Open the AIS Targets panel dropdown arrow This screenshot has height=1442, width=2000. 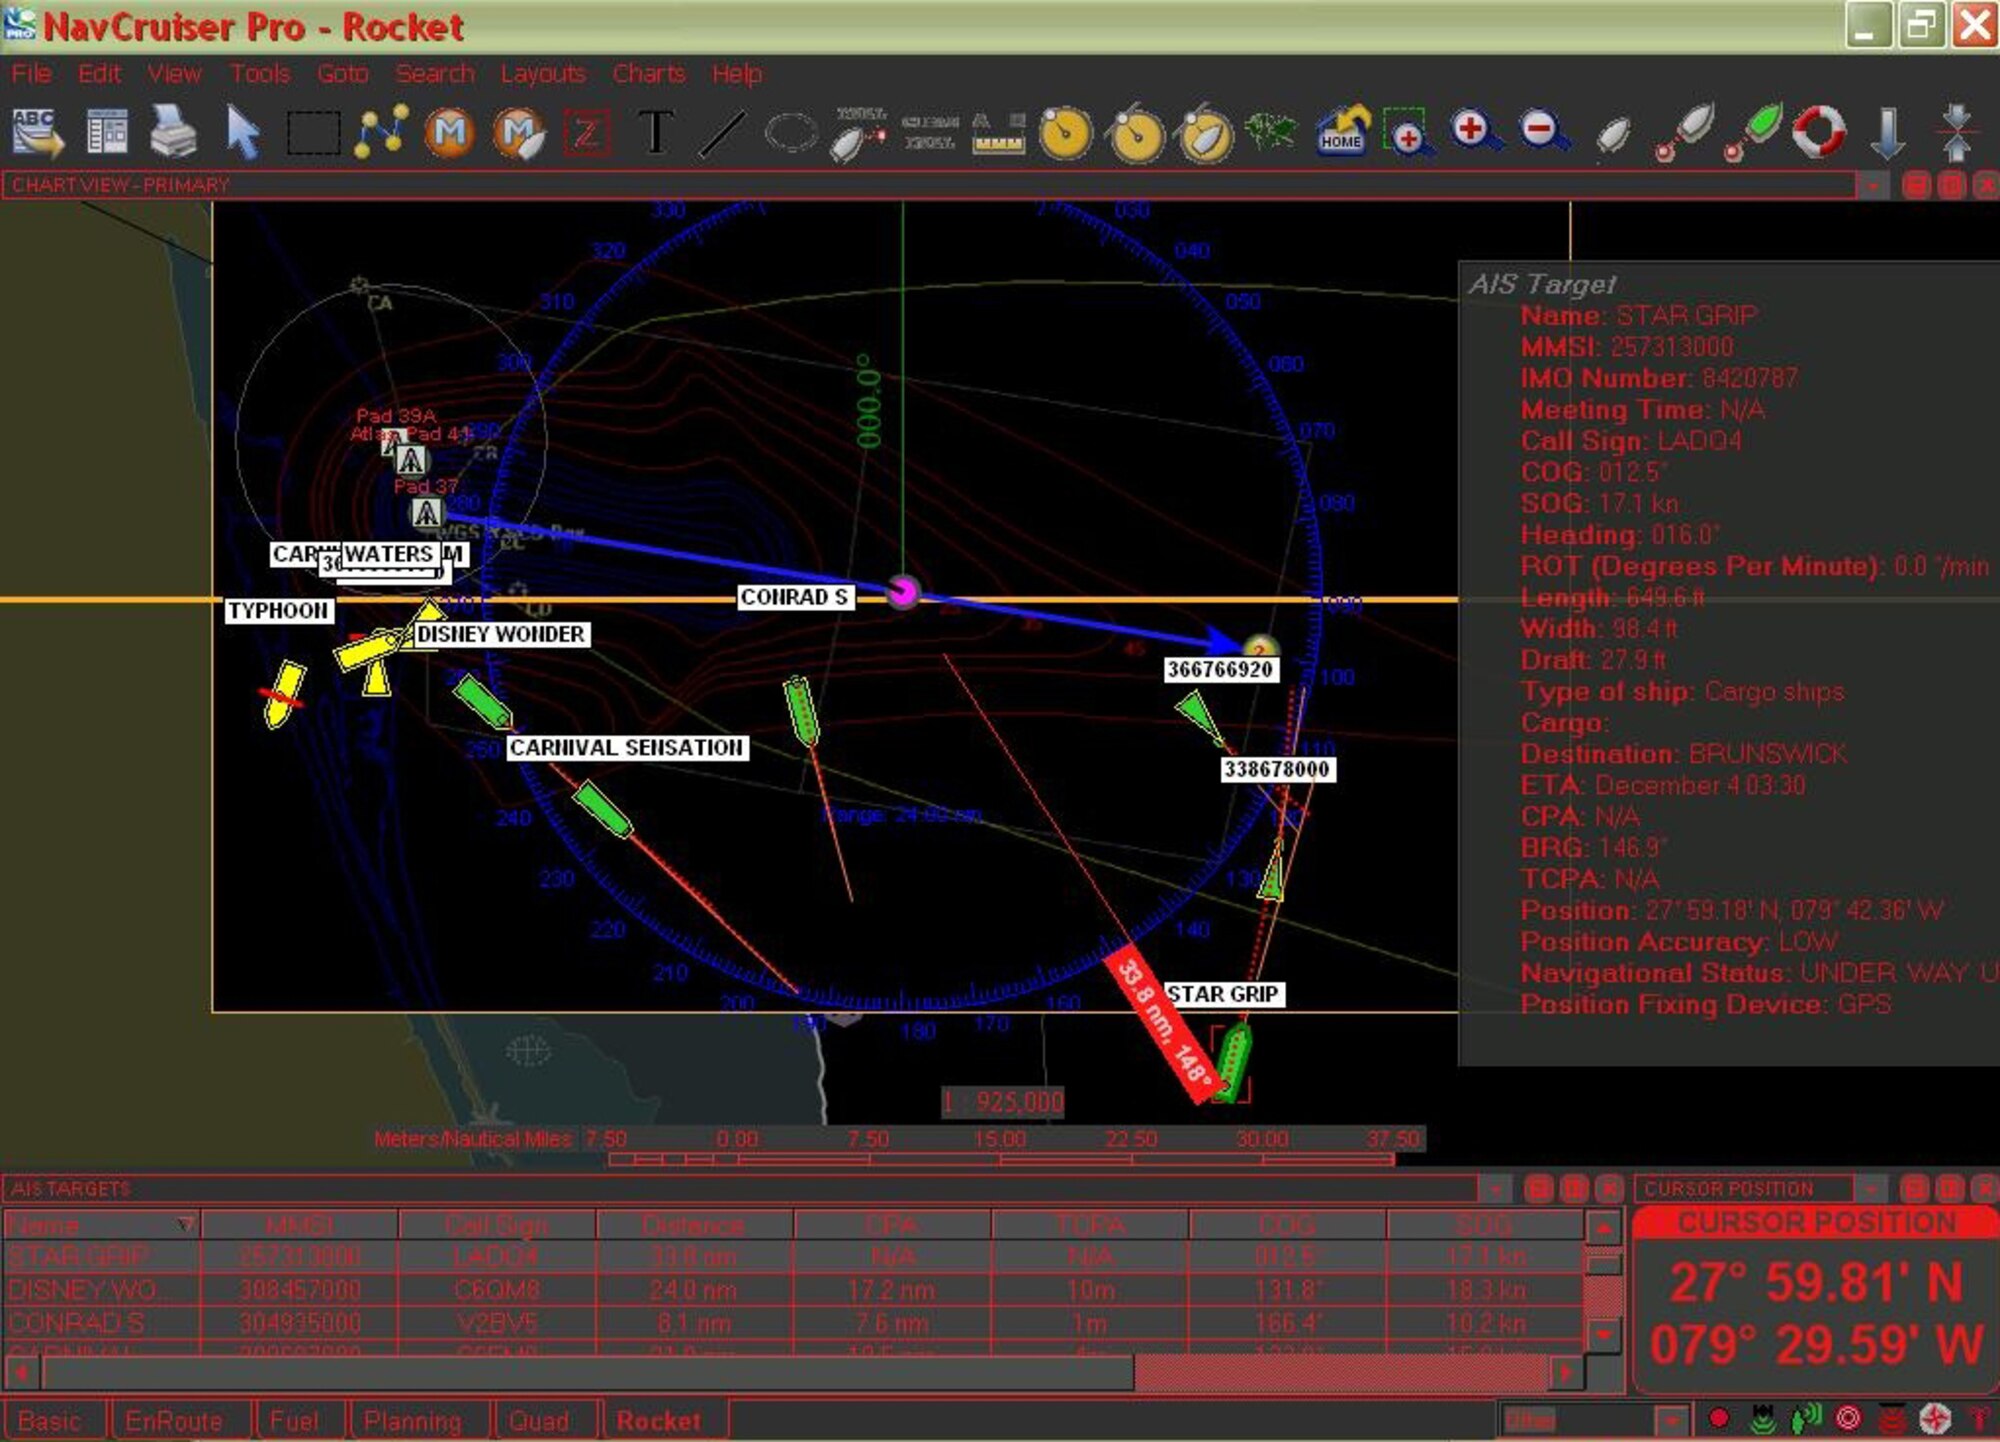(1495, 1189)
